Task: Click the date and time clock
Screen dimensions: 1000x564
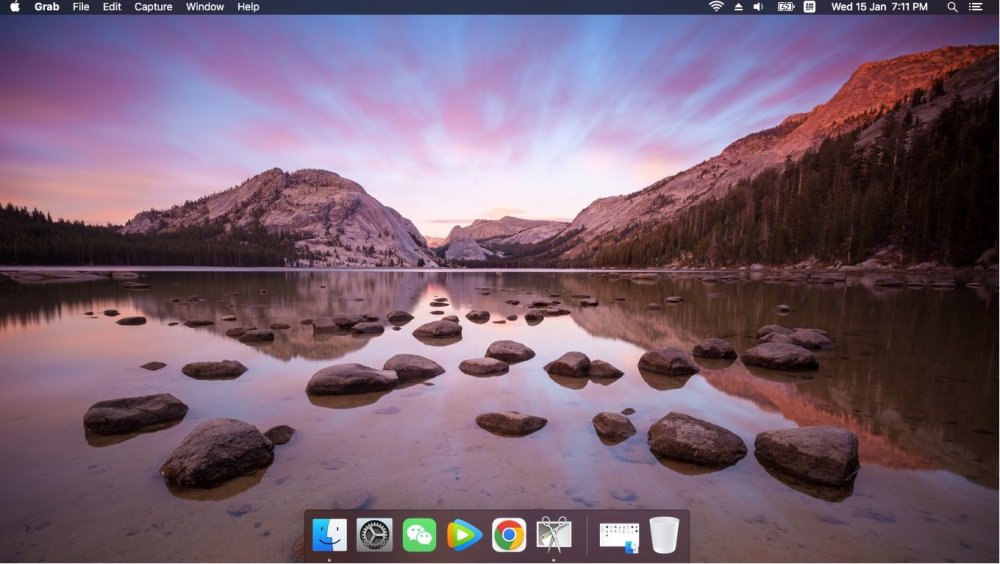Action: pyautogui.click(x=879, y=6)
